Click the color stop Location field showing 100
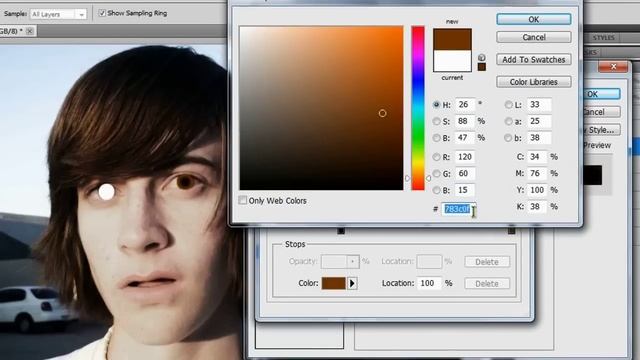The image size is (640, 360). [x=429, y=283]
